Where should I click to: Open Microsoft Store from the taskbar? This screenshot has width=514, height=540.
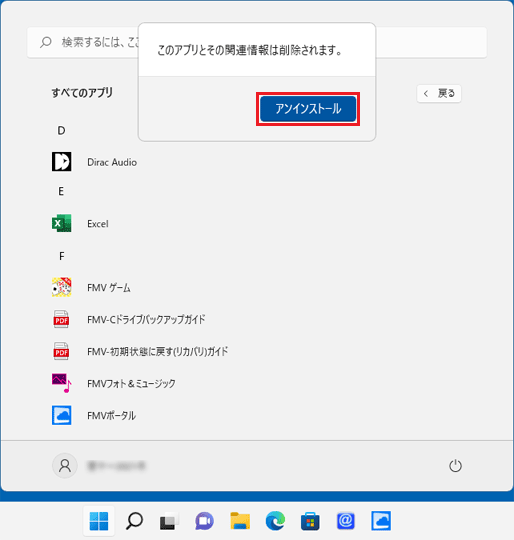[310, 521]
